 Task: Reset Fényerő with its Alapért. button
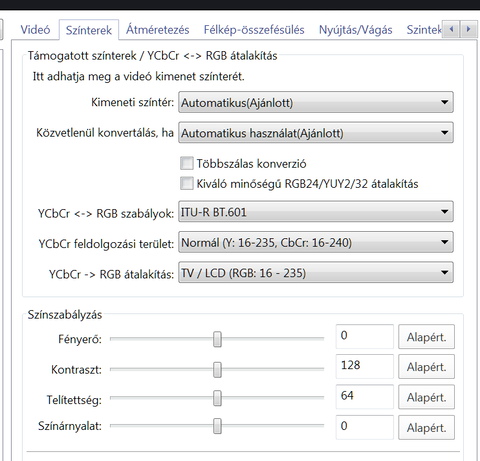click(426, 337)
